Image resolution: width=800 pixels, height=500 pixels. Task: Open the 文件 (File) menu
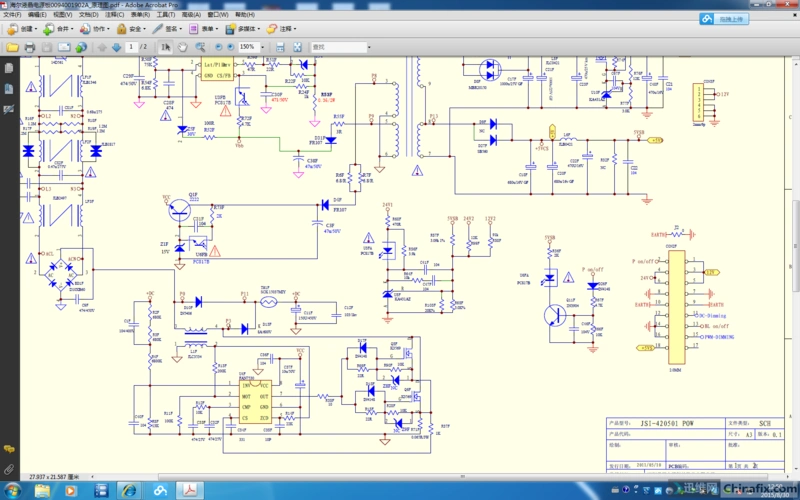click(11, 16)
